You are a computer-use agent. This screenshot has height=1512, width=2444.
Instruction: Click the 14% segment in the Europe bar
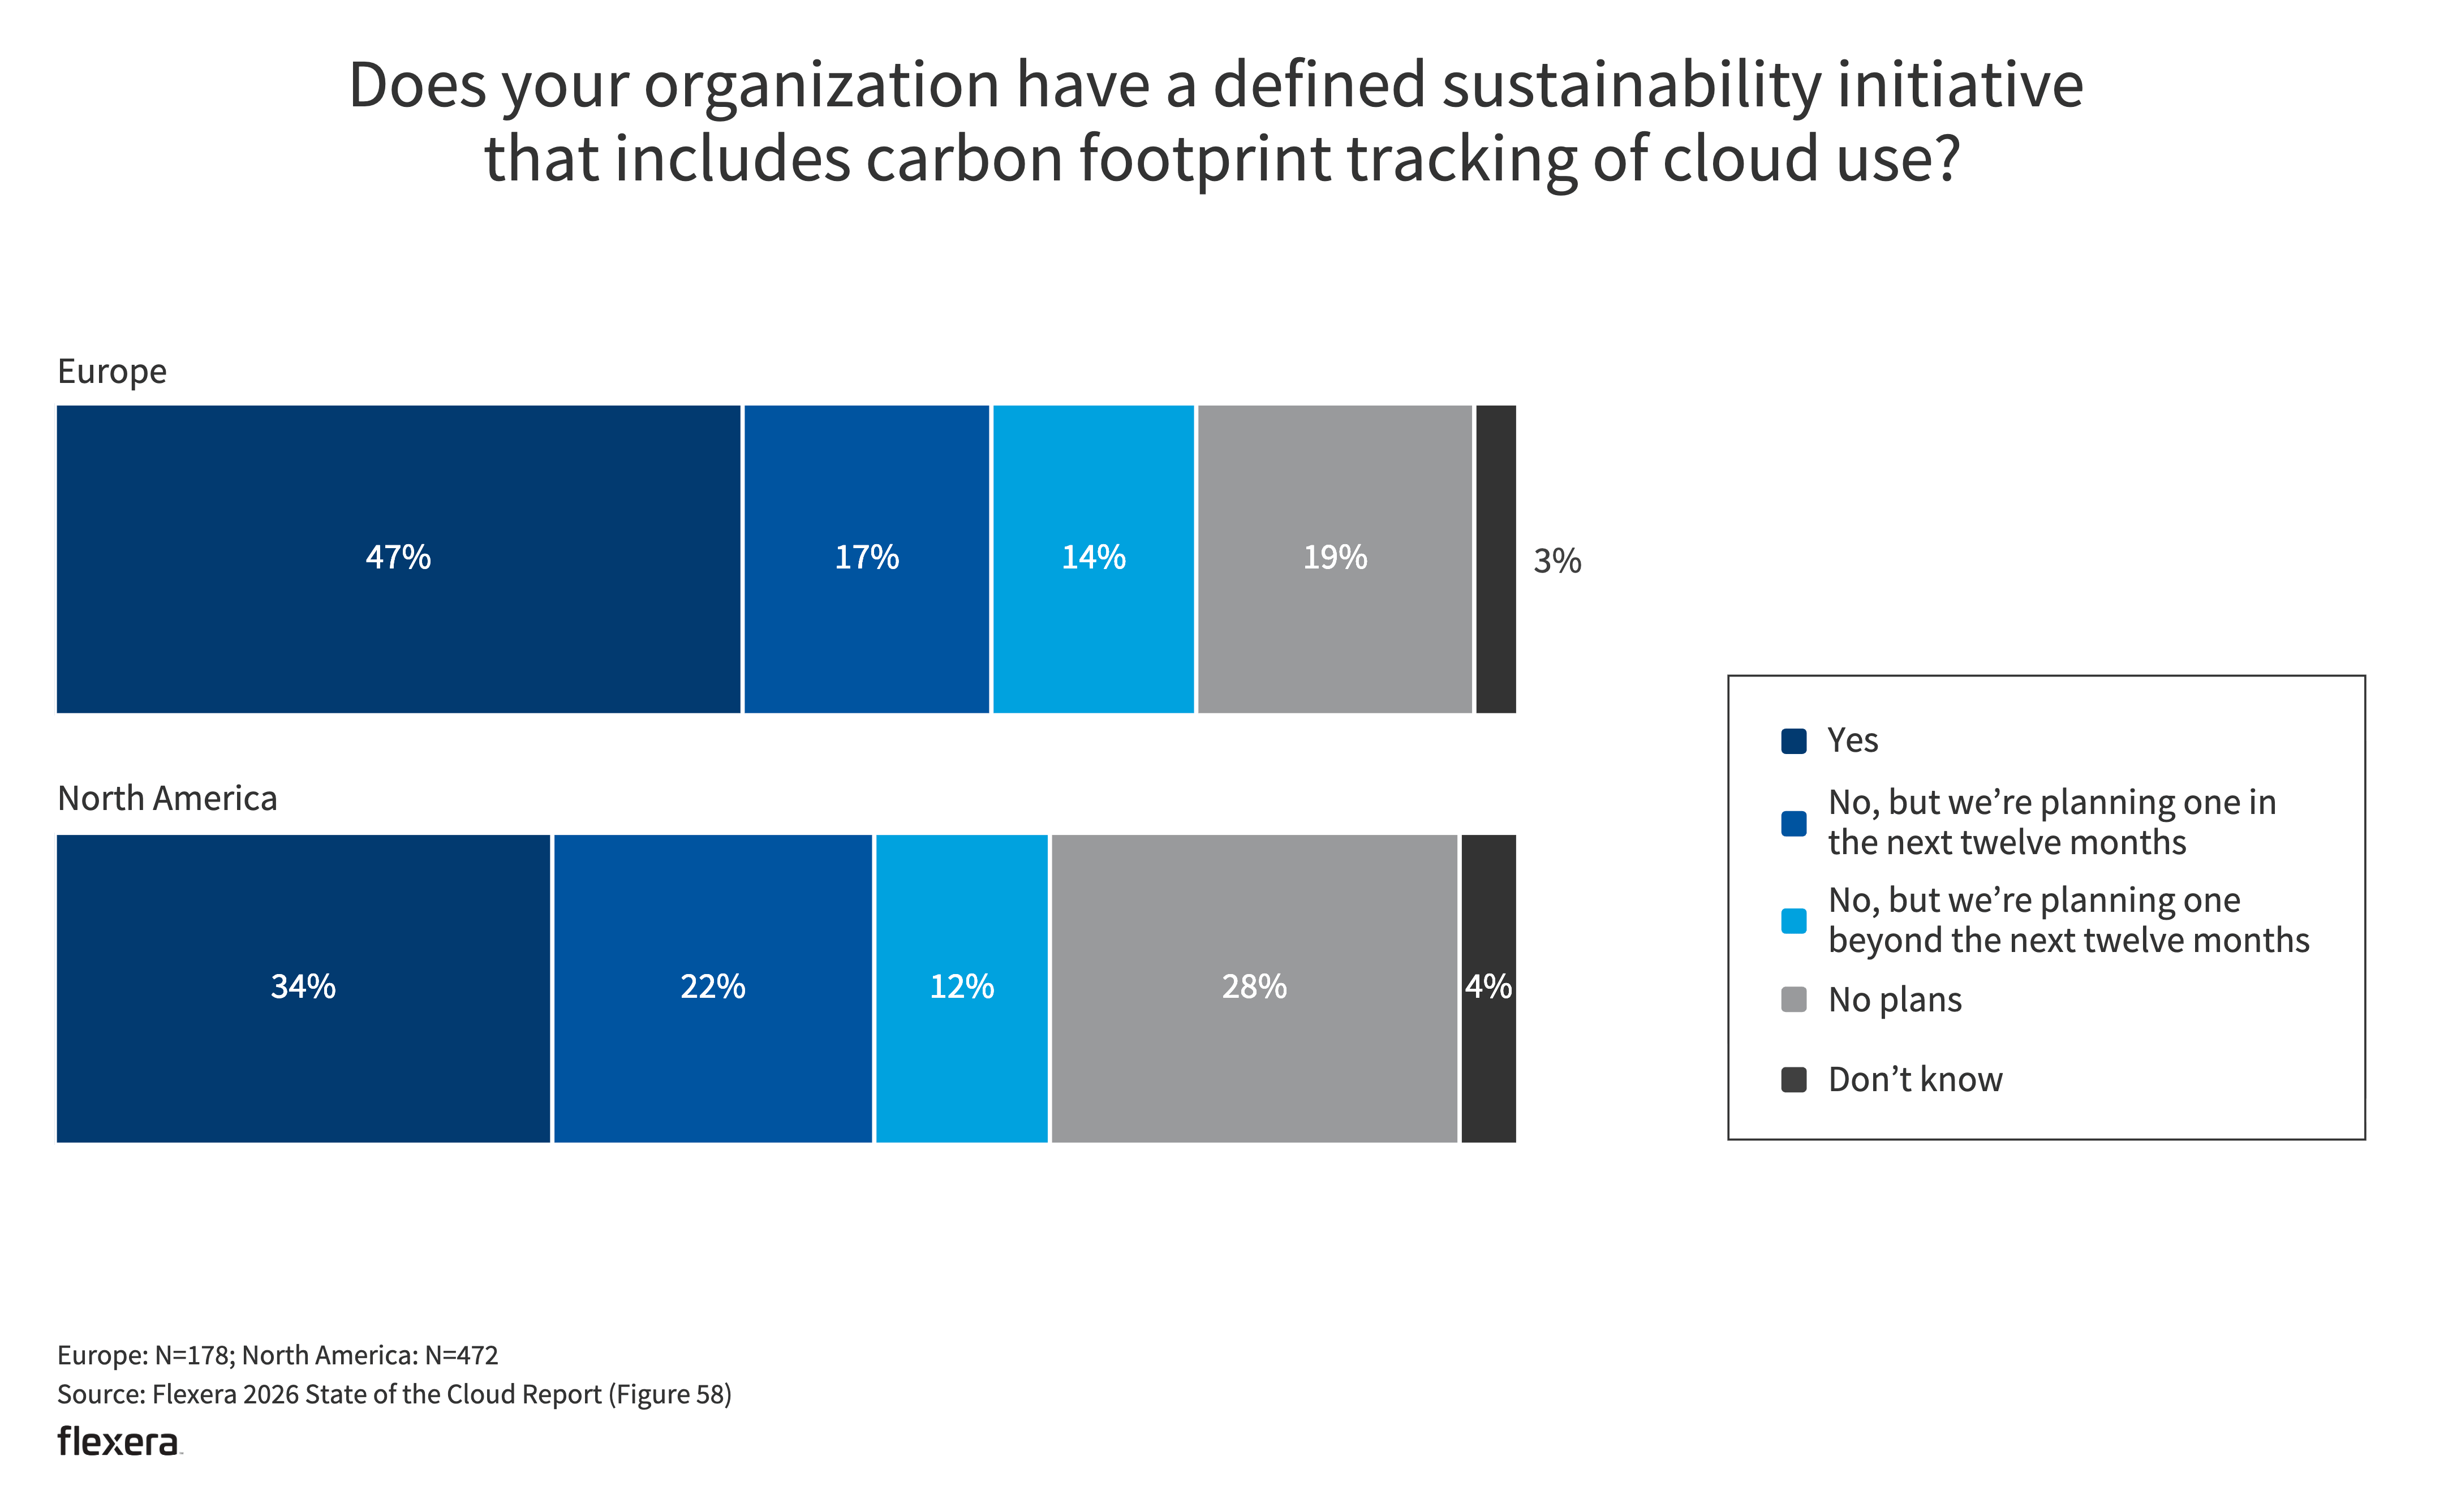(1093, 558)
